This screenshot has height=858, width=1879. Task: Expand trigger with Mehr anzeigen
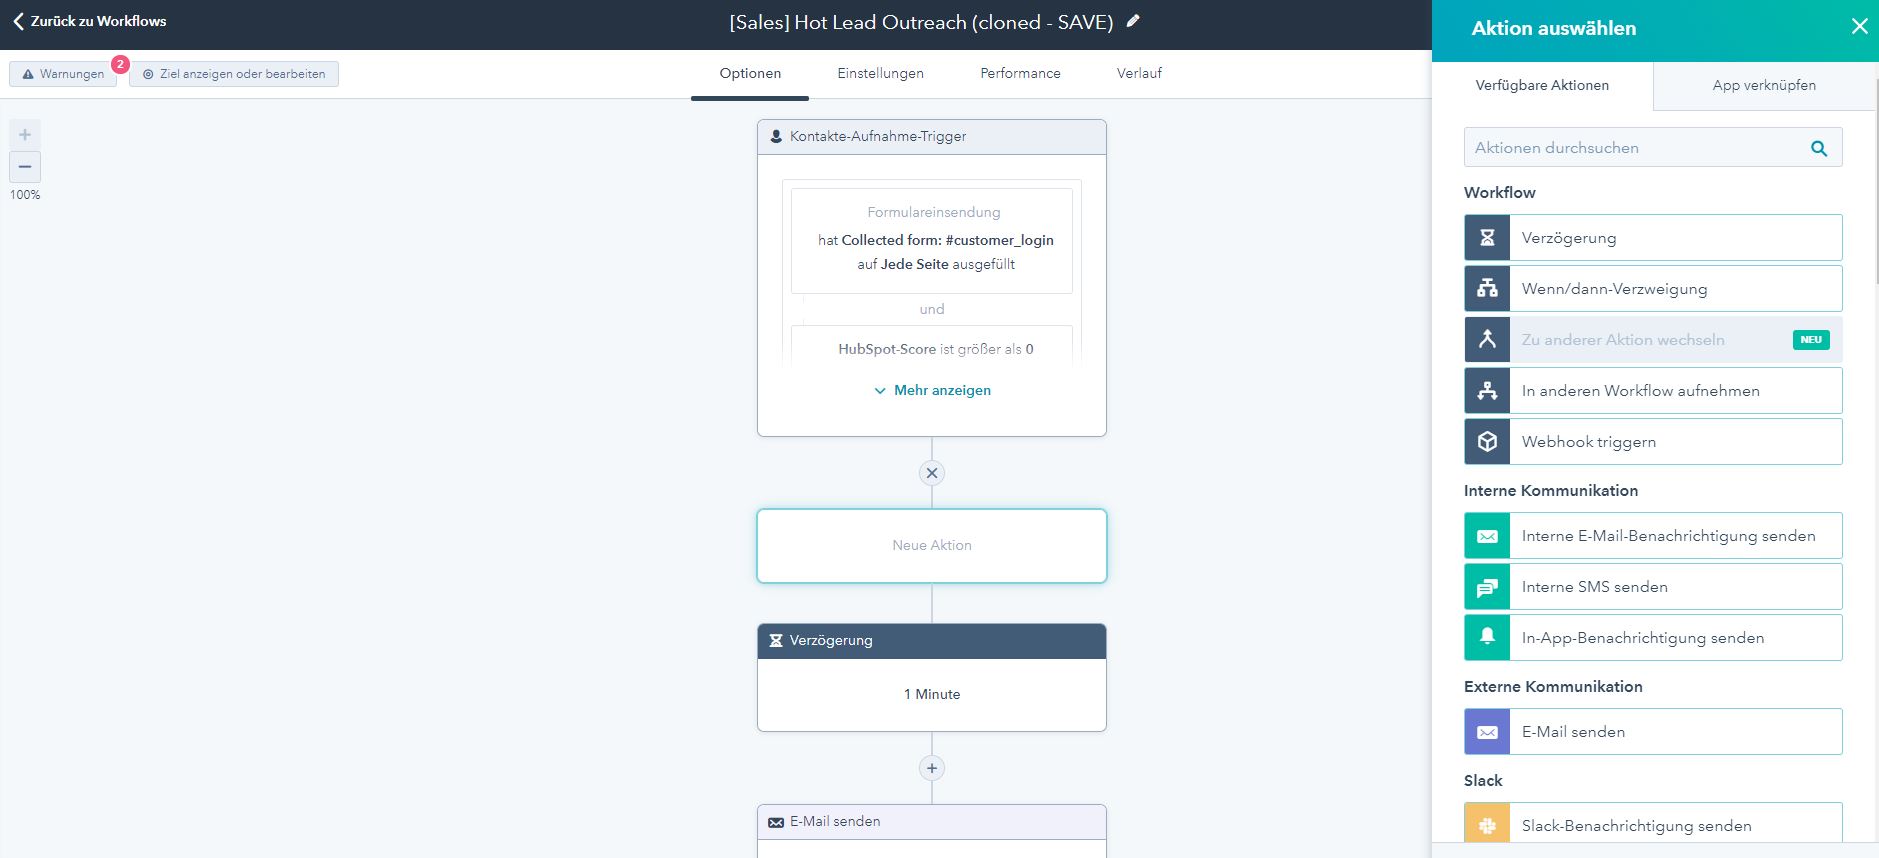click(x=932, y=390)
